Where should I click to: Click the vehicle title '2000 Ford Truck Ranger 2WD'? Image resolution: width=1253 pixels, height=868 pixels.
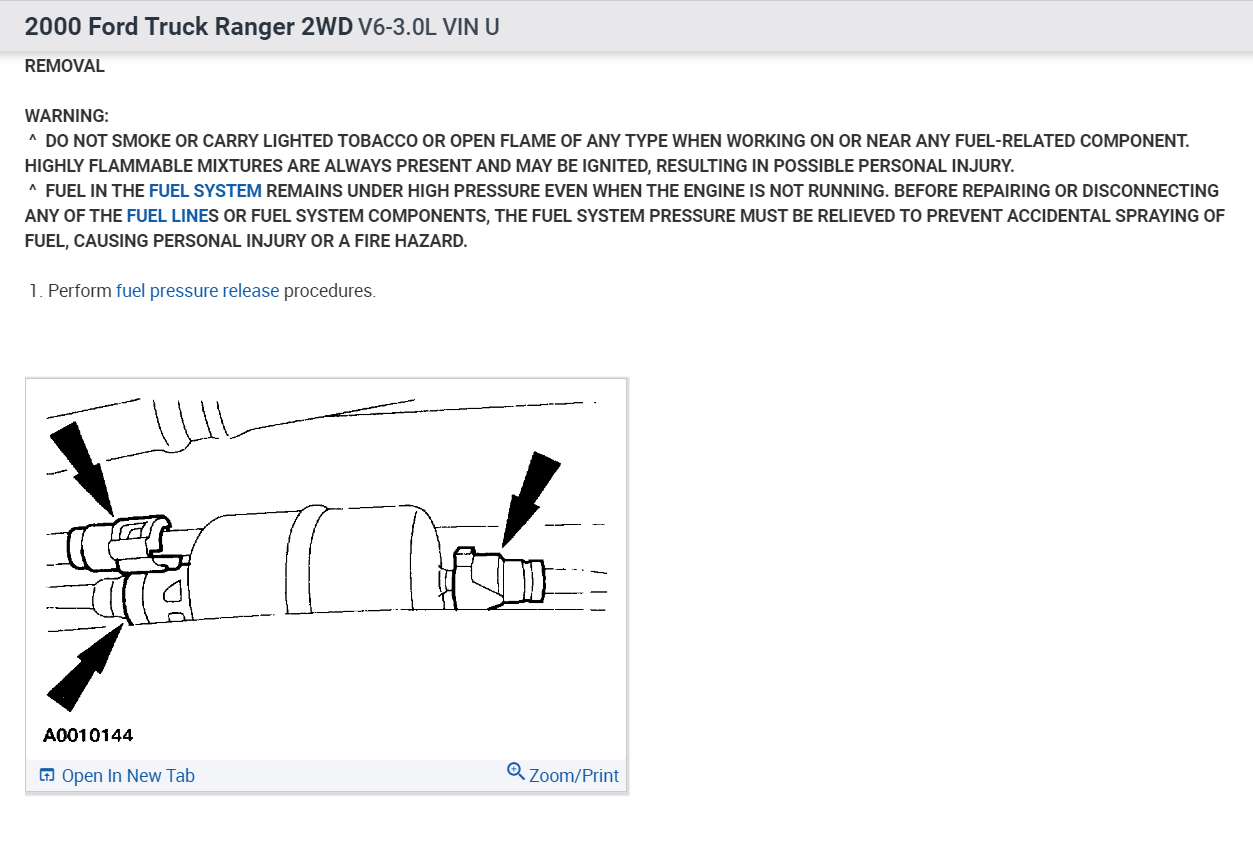189,27
